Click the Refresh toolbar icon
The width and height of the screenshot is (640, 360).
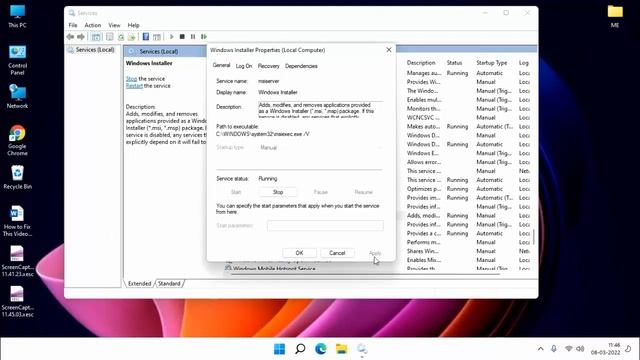coord(121,37)
